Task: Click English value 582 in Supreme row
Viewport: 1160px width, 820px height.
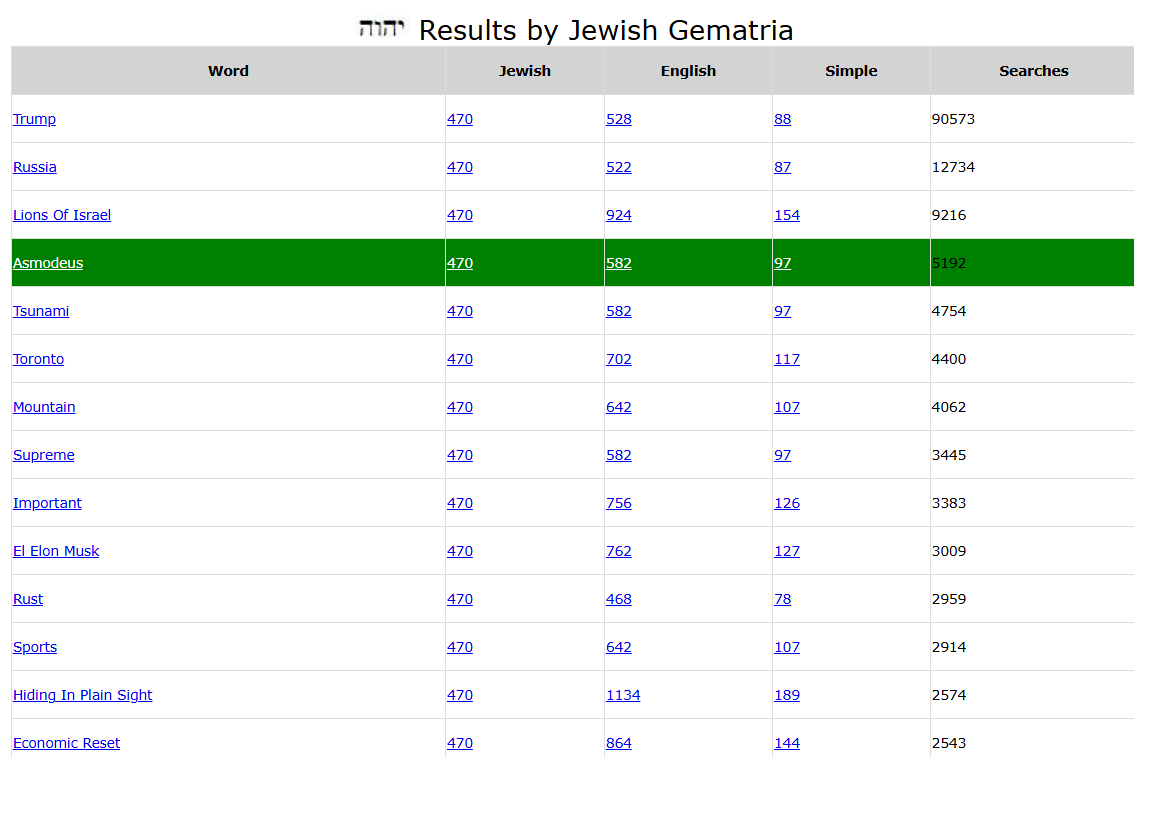Action: coord(619,455)
